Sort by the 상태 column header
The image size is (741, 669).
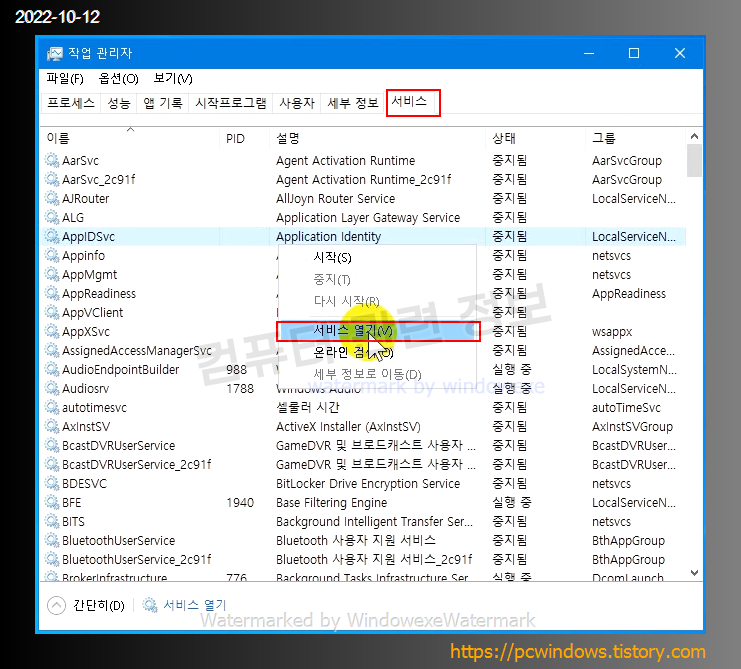click(534, 138)
